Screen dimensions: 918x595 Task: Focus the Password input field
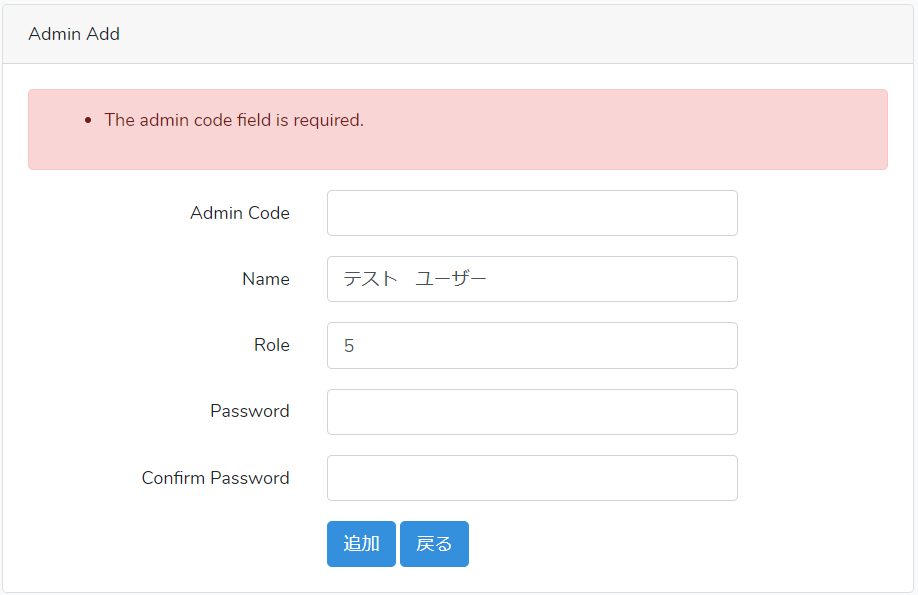coord(532,412)
